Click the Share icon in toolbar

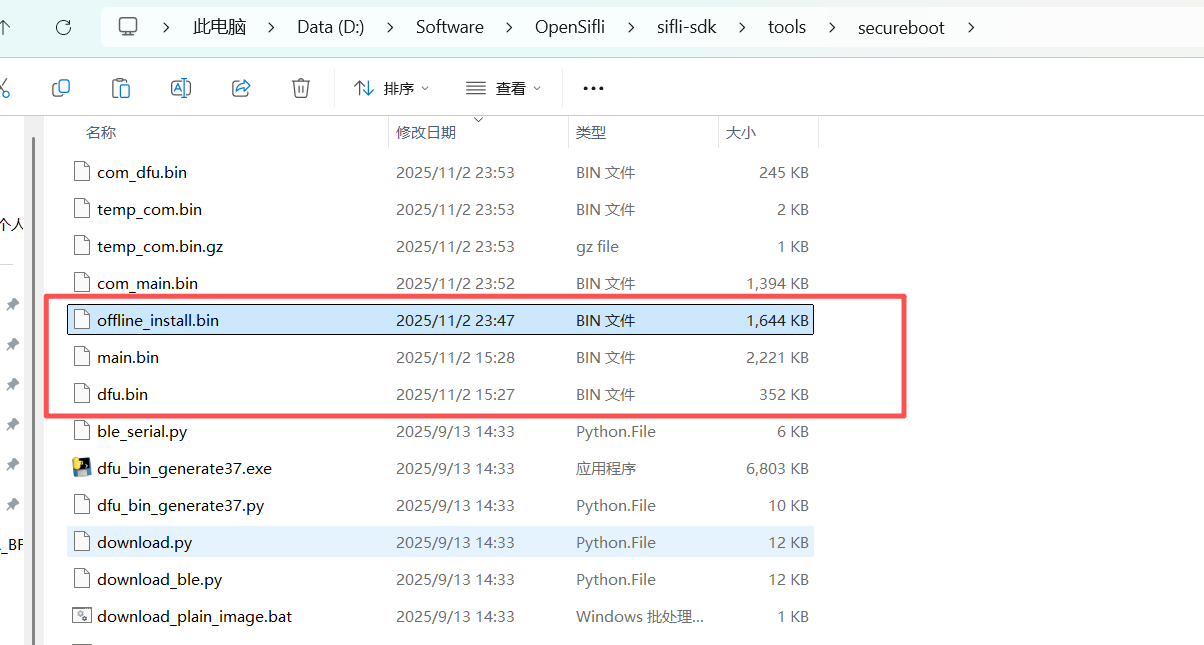[x=241, y=88]
